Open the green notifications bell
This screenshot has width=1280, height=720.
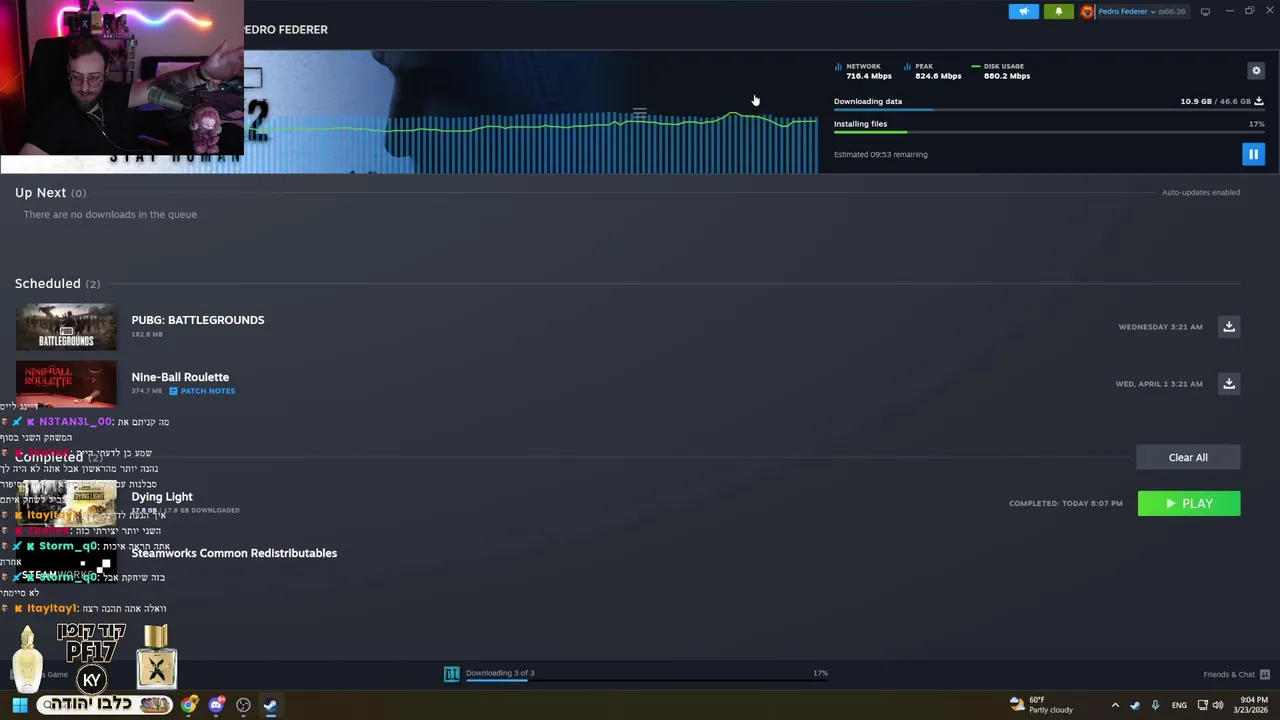tap(1058, 12)
